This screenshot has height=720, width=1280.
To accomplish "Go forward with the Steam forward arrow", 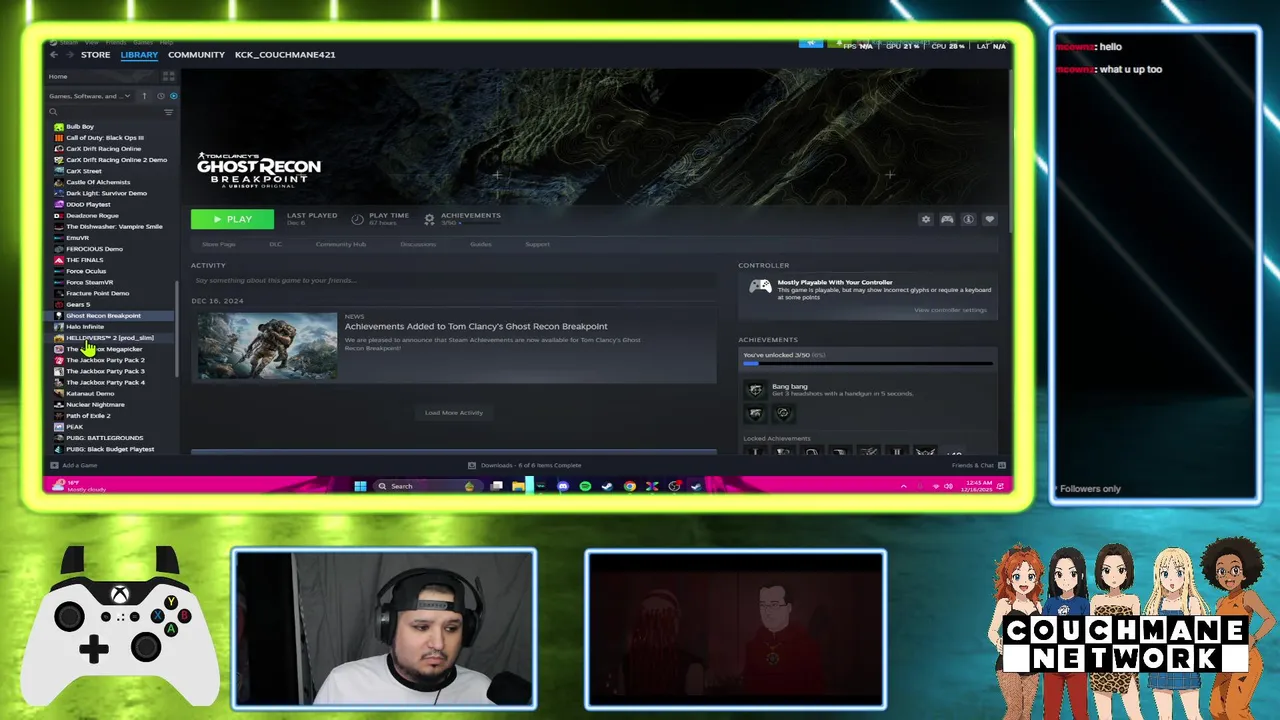I will pos(68,55).
